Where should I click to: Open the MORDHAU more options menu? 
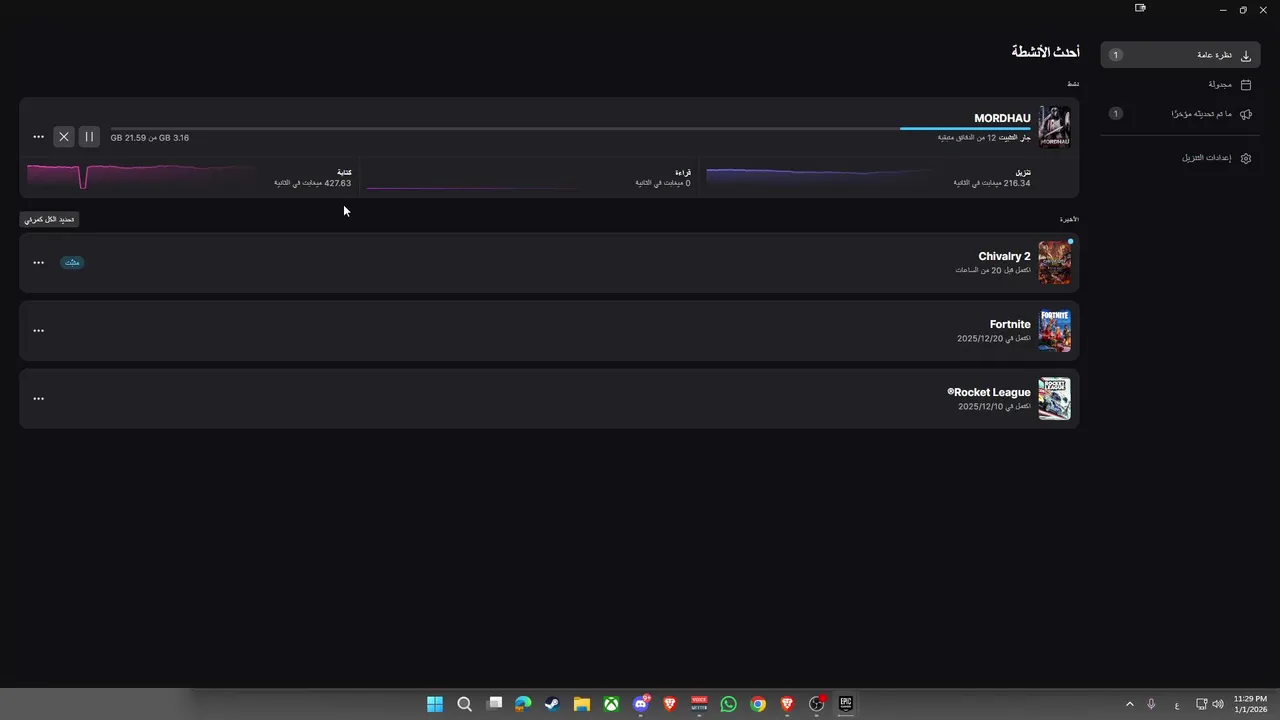tap(38, 137)
